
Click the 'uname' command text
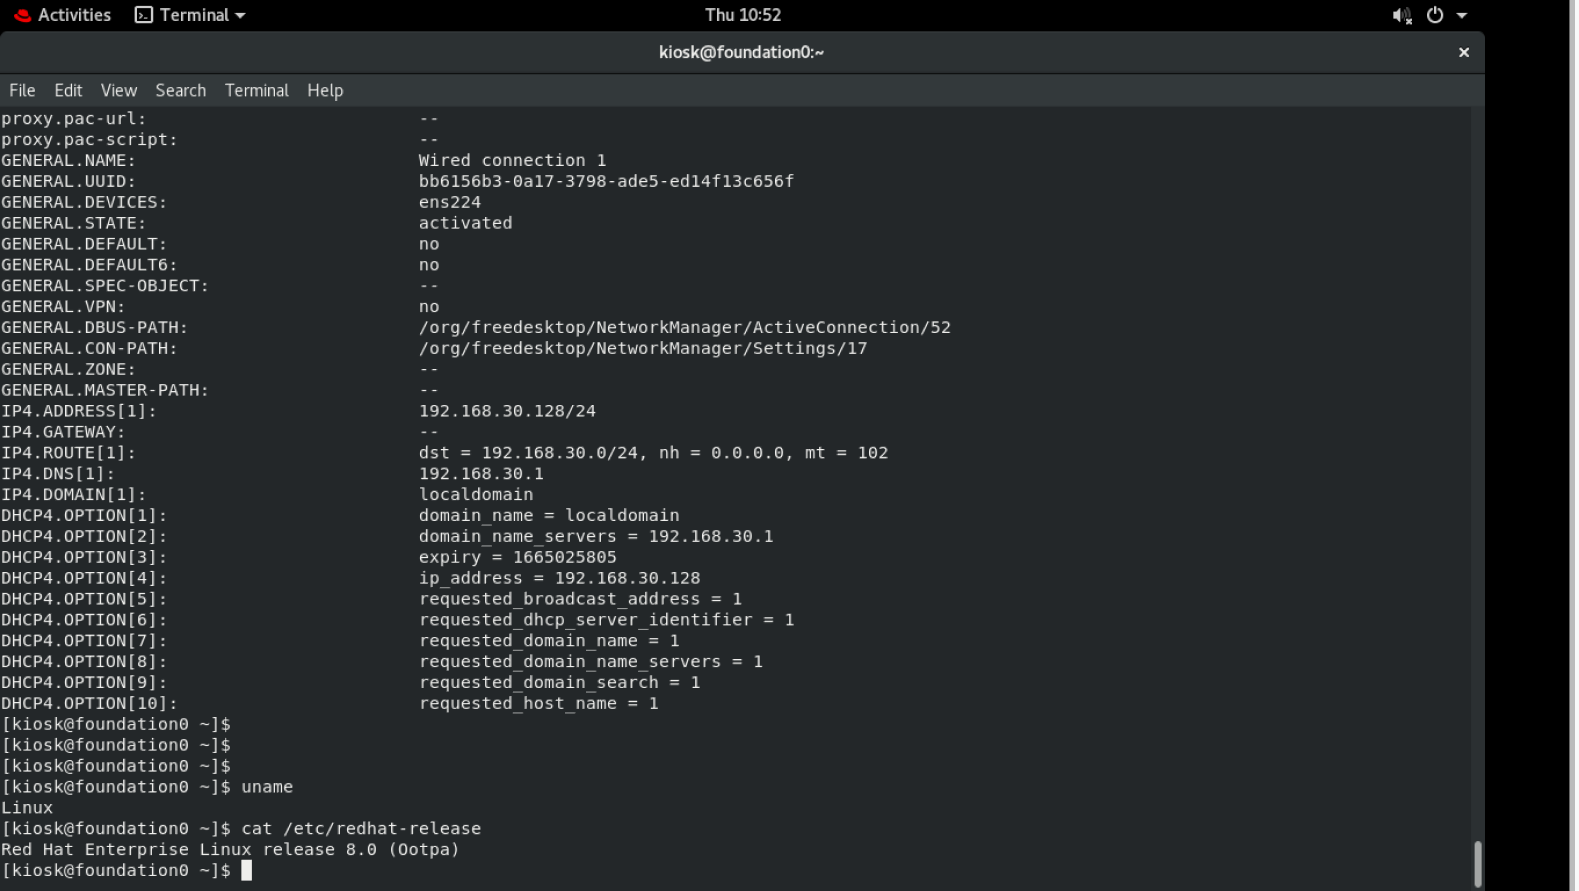coord(267,787)
